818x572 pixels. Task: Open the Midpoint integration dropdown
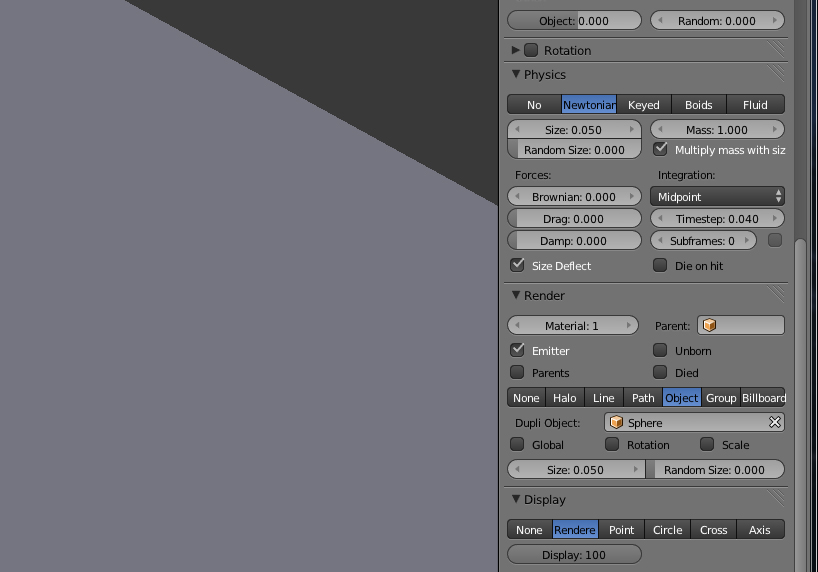pyautogui.click(x=717, y=197)
